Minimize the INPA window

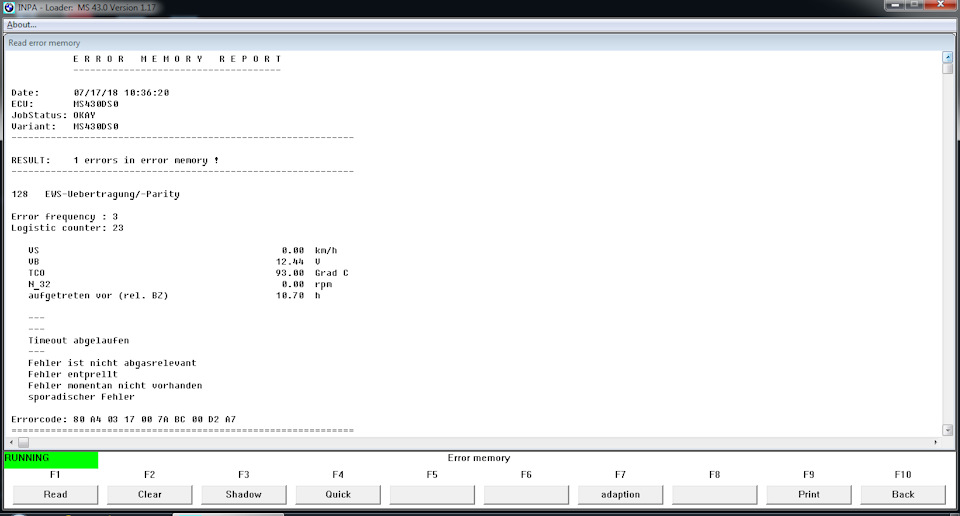point(894,6)
